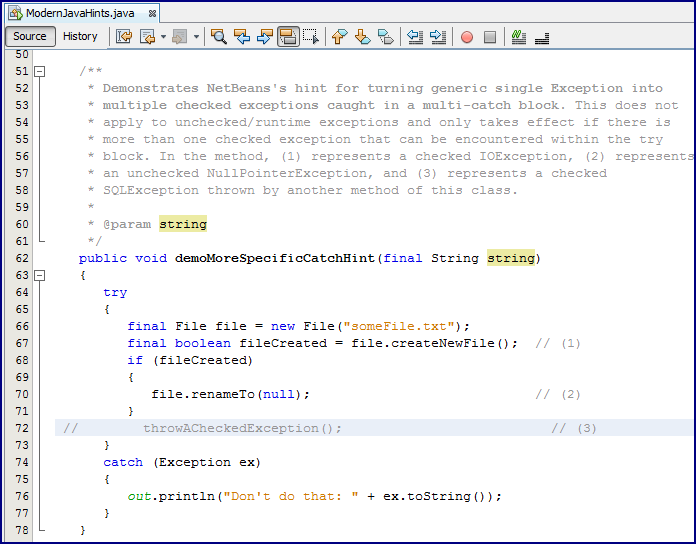Image resolution: width=696 pixels, height=544 pixels.
Task: Click the Last Edit toolbar icon
Action: (x=124, y=36)
